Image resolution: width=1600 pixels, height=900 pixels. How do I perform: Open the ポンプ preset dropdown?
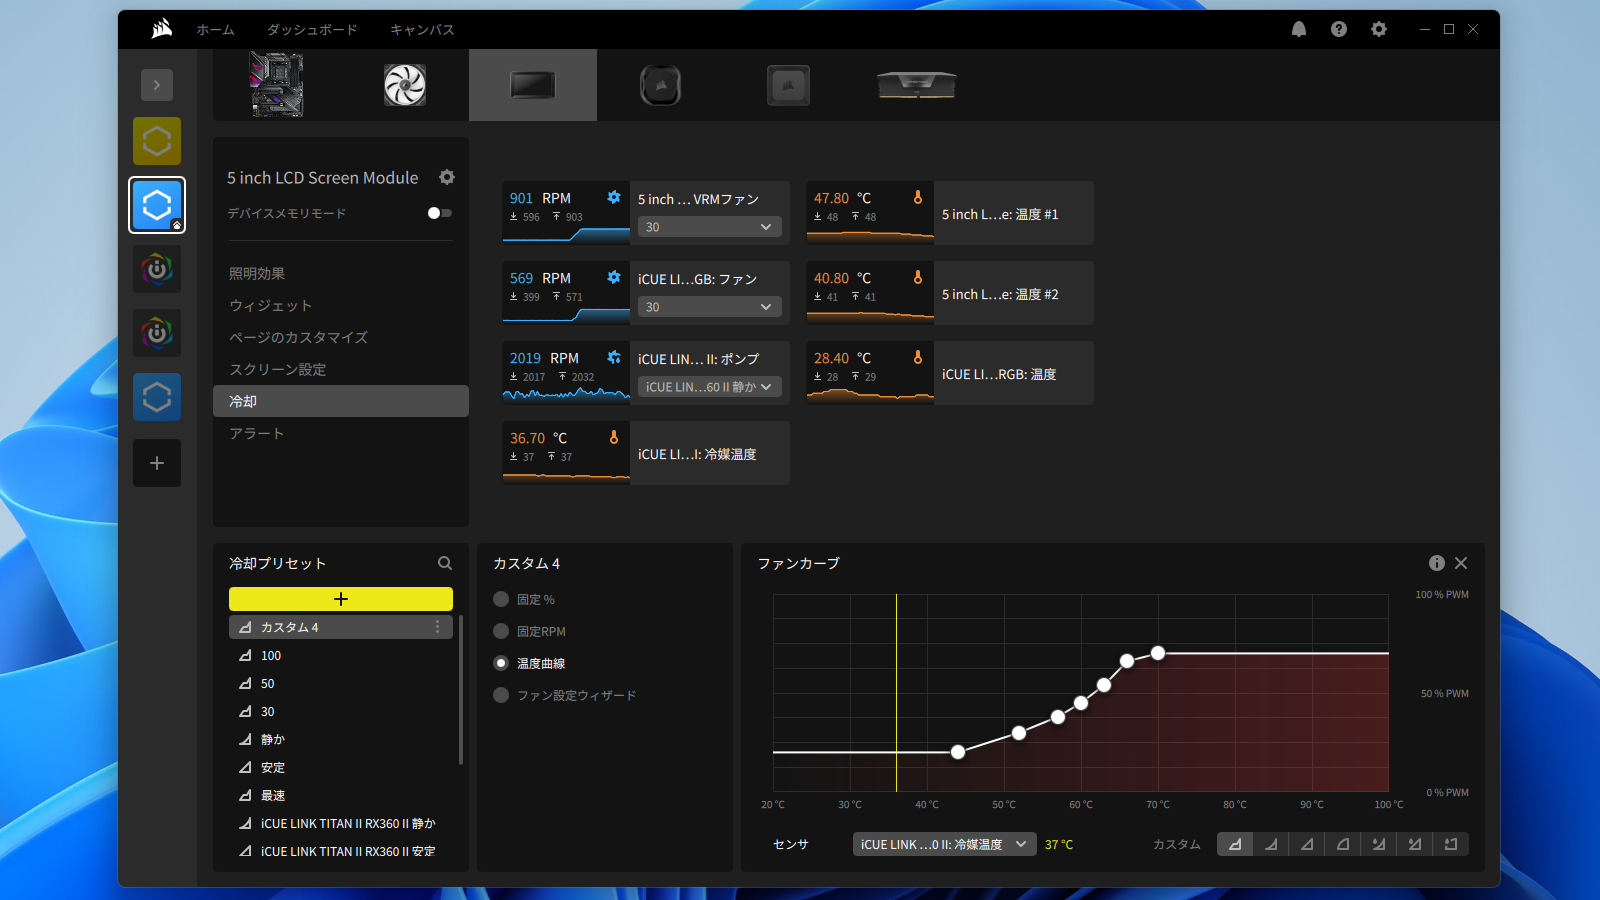[710, 387]
